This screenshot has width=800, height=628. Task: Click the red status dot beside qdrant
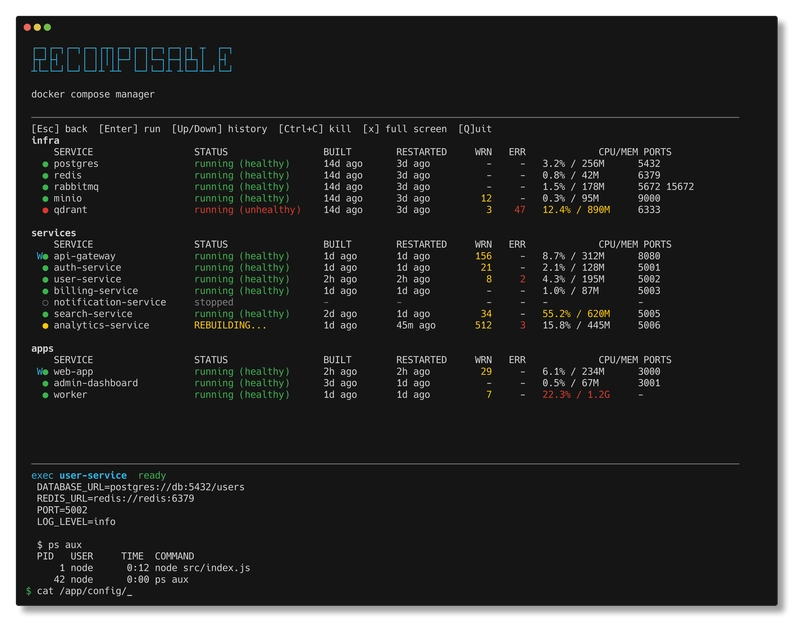point(45,210)
